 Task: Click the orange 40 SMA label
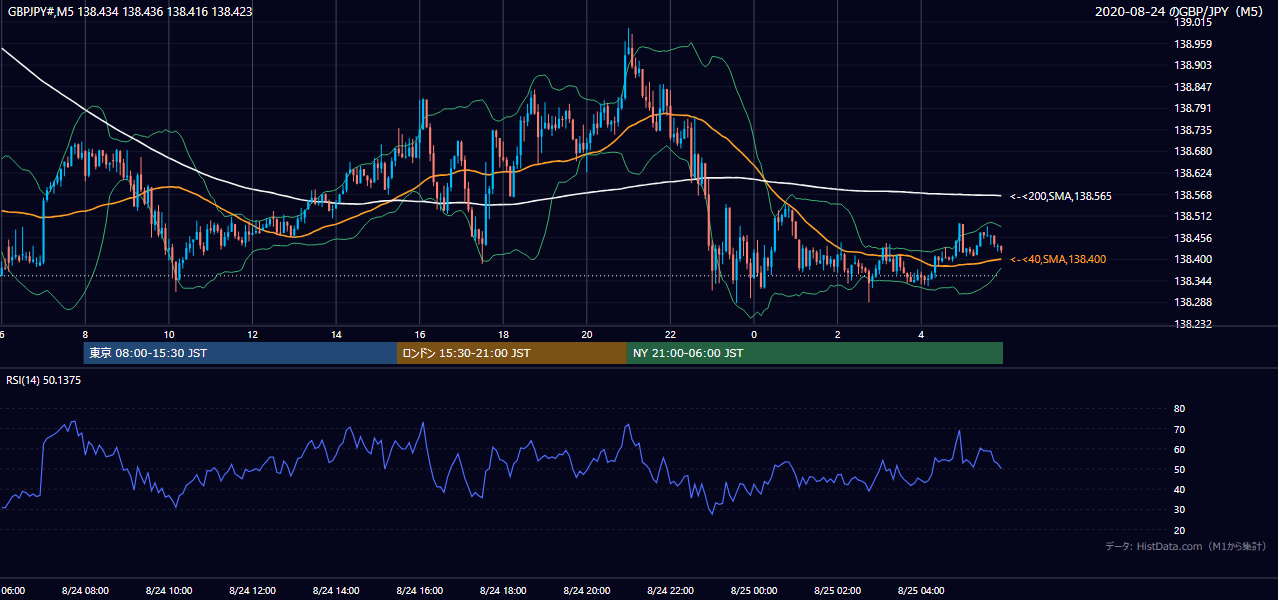[1057, 259]
